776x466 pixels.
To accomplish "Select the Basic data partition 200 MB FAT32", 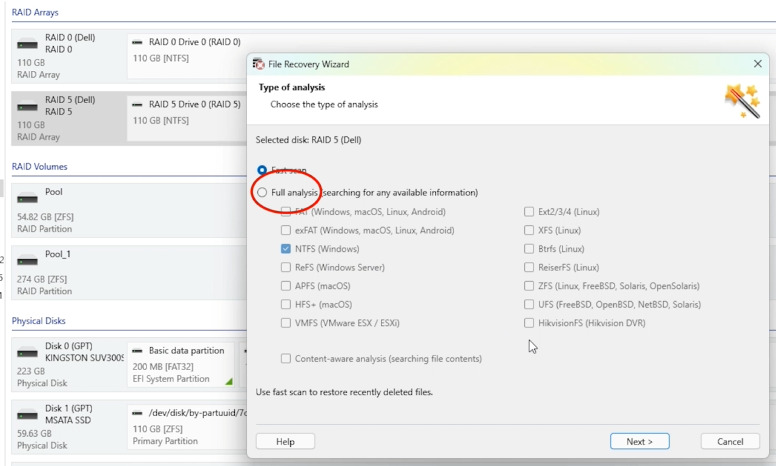I will (x=181, y=365).
